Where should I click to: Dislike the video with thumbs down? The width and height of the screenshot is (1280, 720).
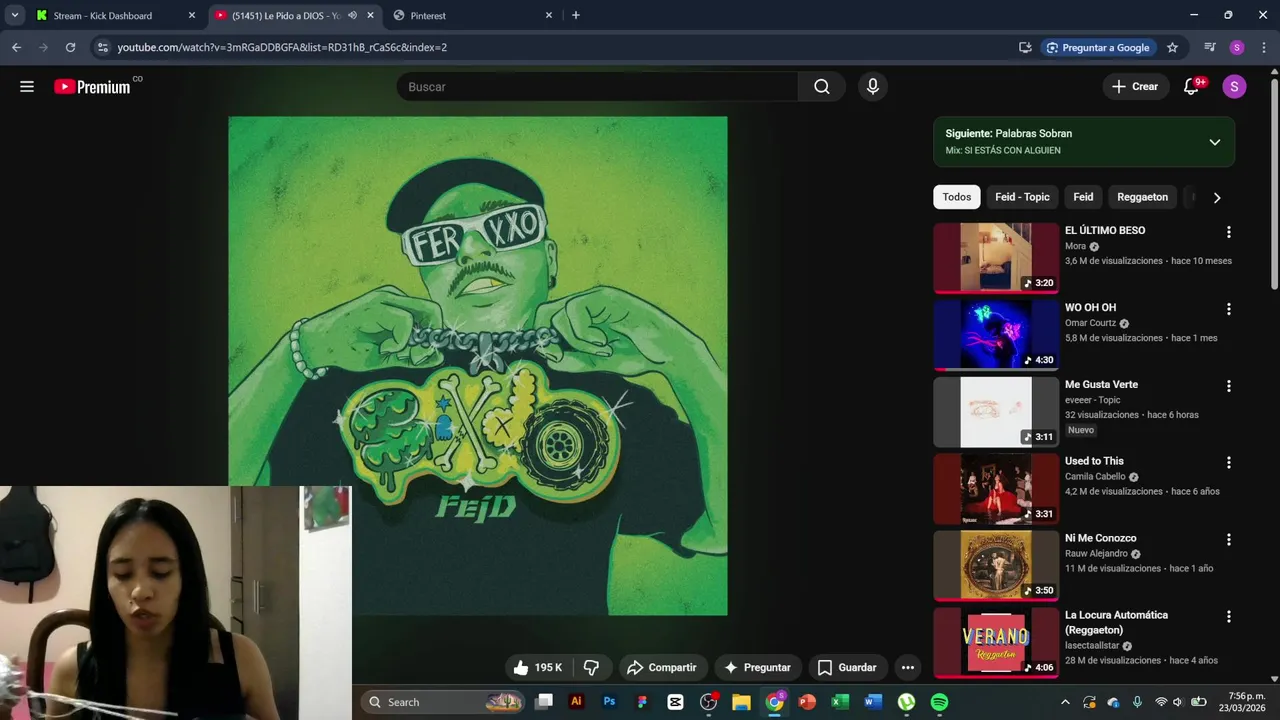(x=591, y=667)
